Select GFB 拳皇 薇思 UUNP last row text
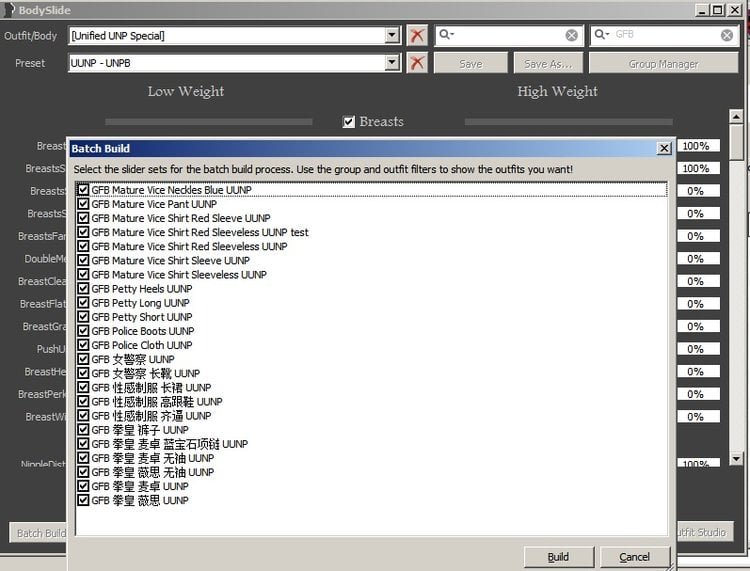 click(x=140, y=501)
